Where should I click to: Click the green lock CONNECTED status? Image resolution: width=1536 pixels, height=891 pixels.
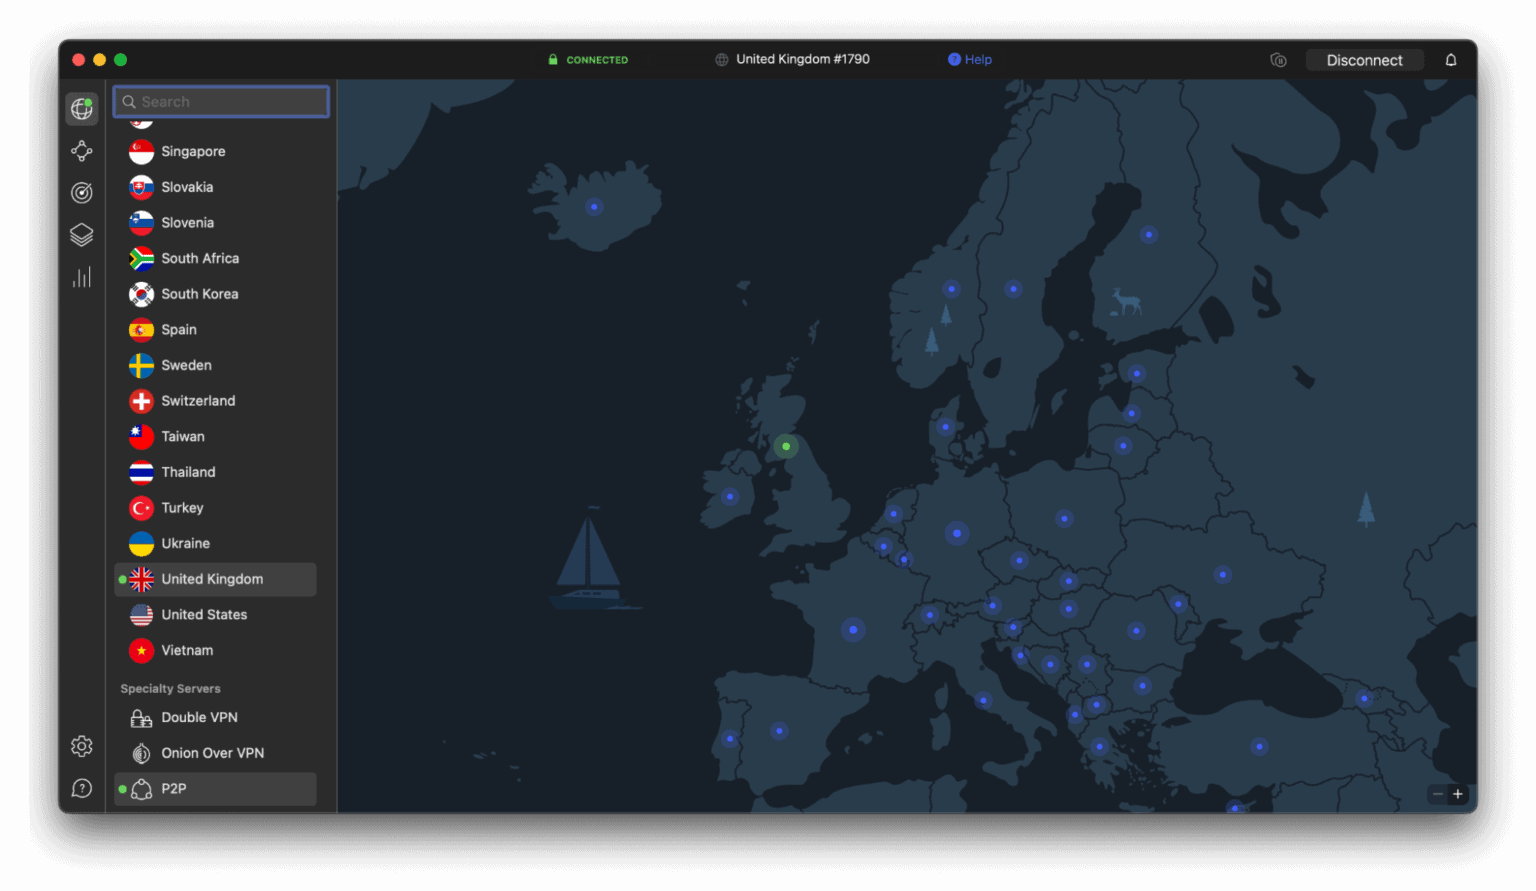[588, 60]
